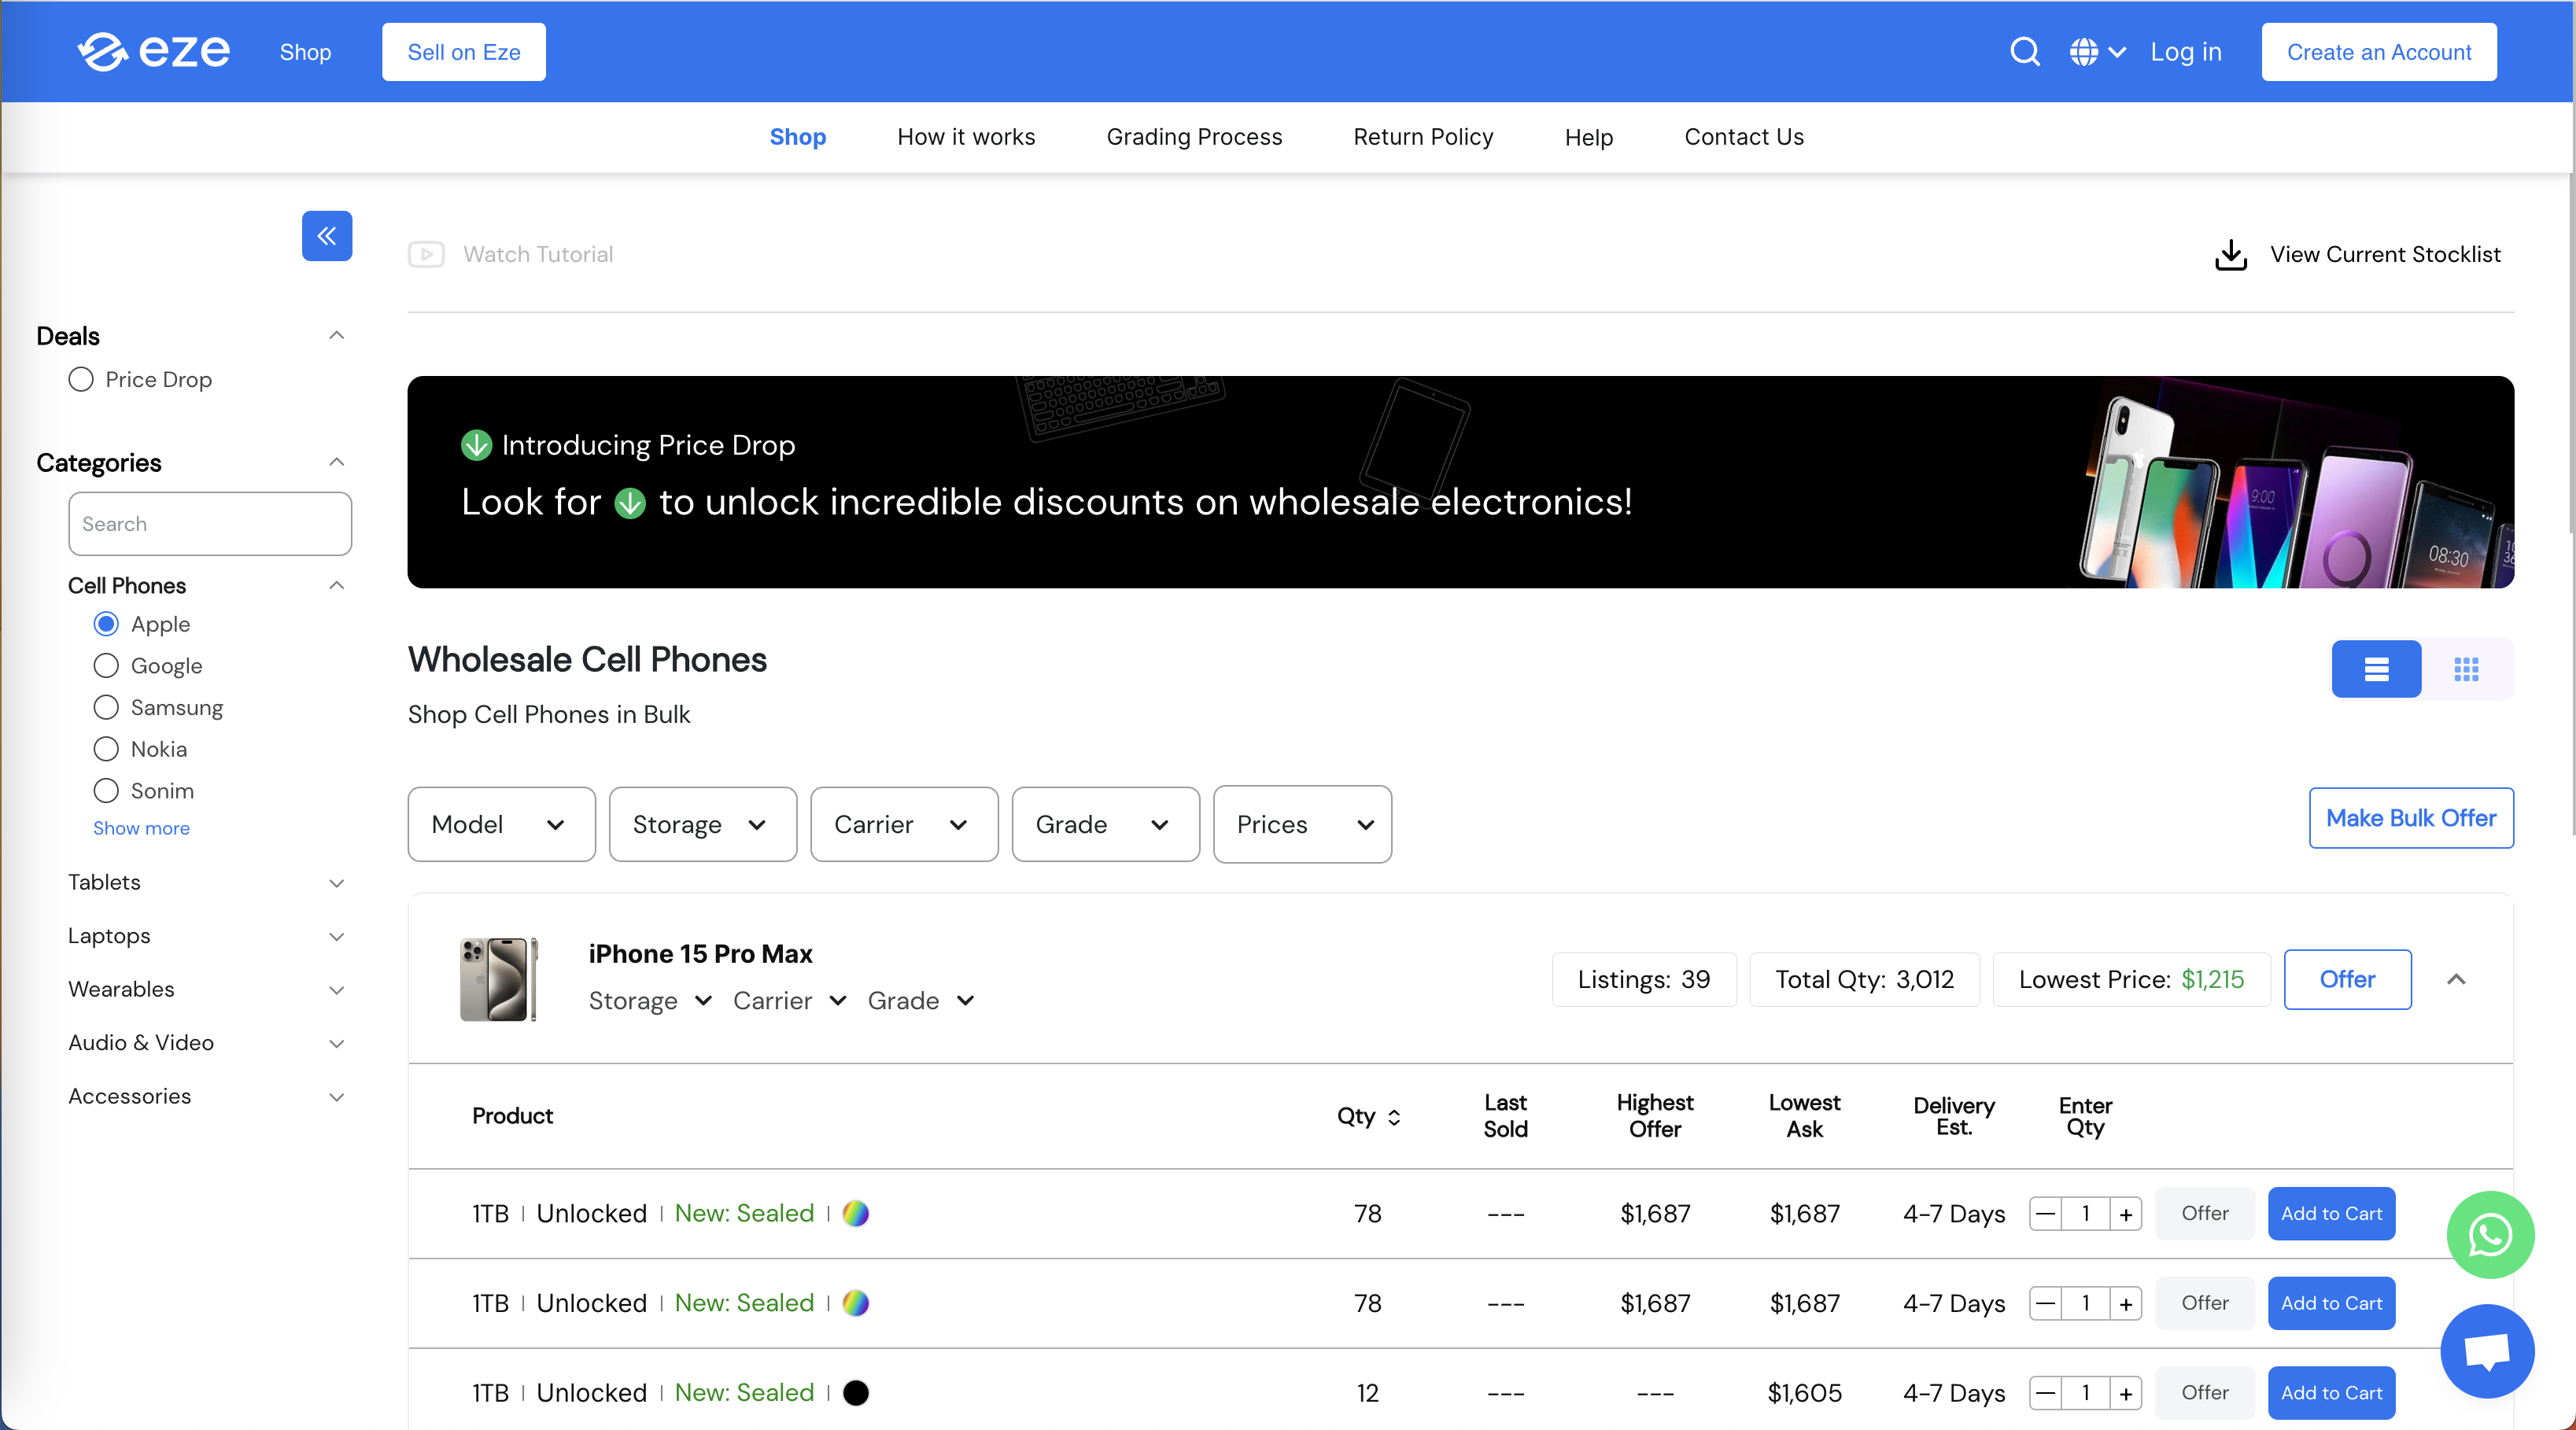Open How it works page
Screen dimensions: 2576x1430
point(966,137)
